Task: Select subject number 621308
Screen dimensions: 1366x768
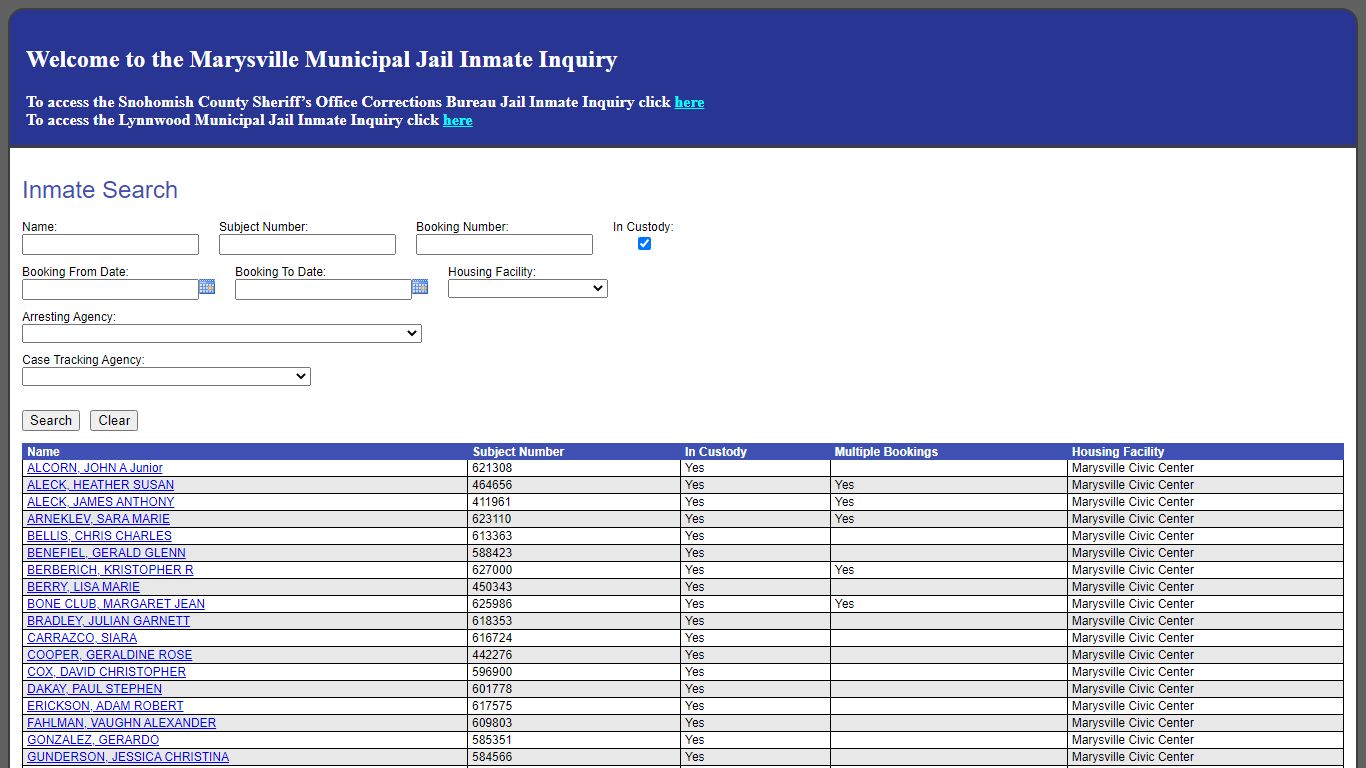Action: click(x=492, y=468)
